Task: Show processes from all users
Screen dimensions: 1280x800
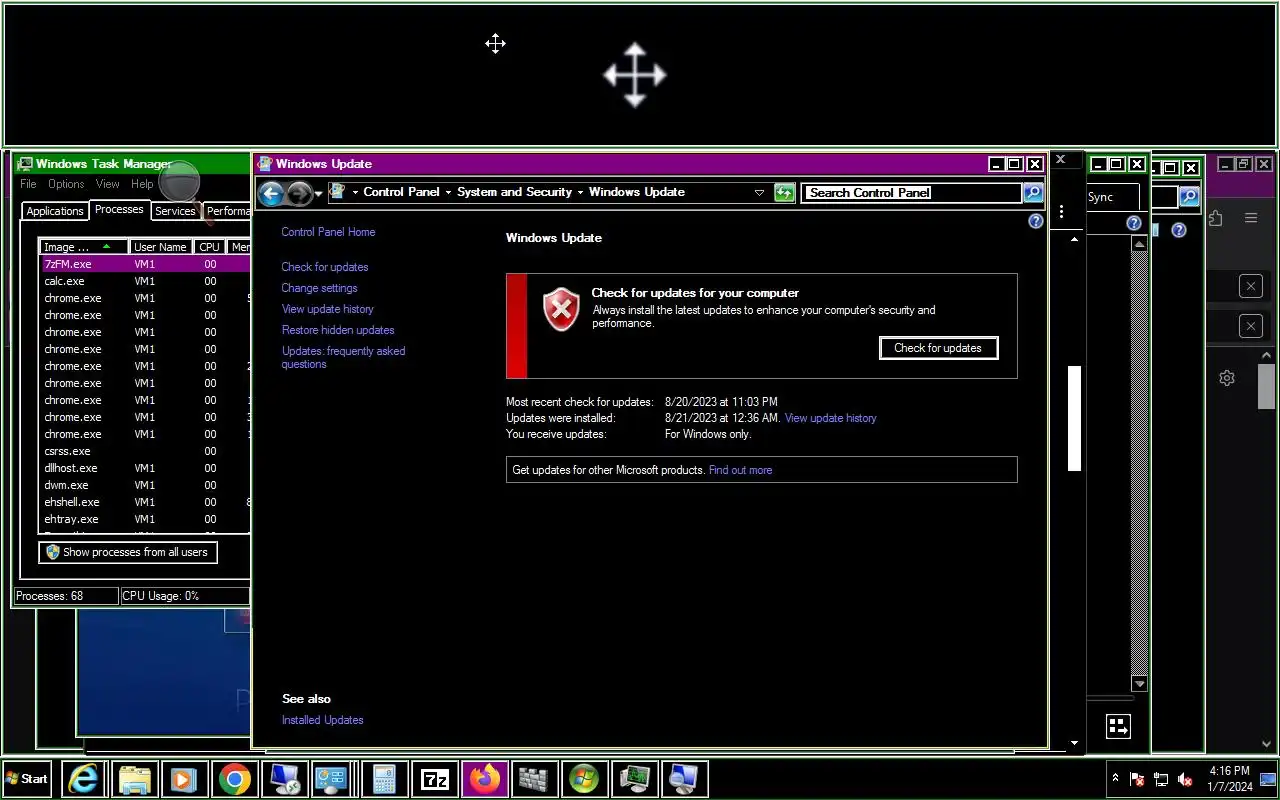Action: (x=127, y=552)
